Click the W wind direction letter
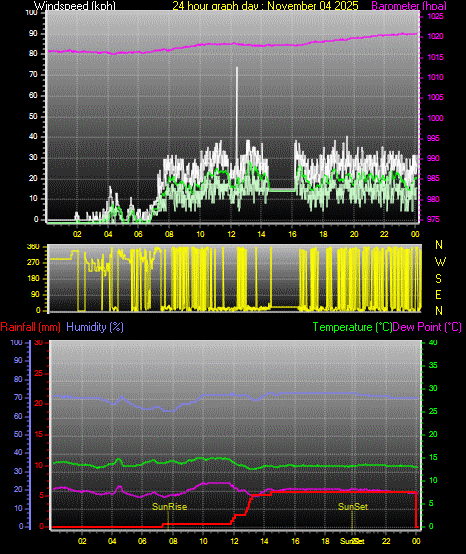 (x=440, y=262)
